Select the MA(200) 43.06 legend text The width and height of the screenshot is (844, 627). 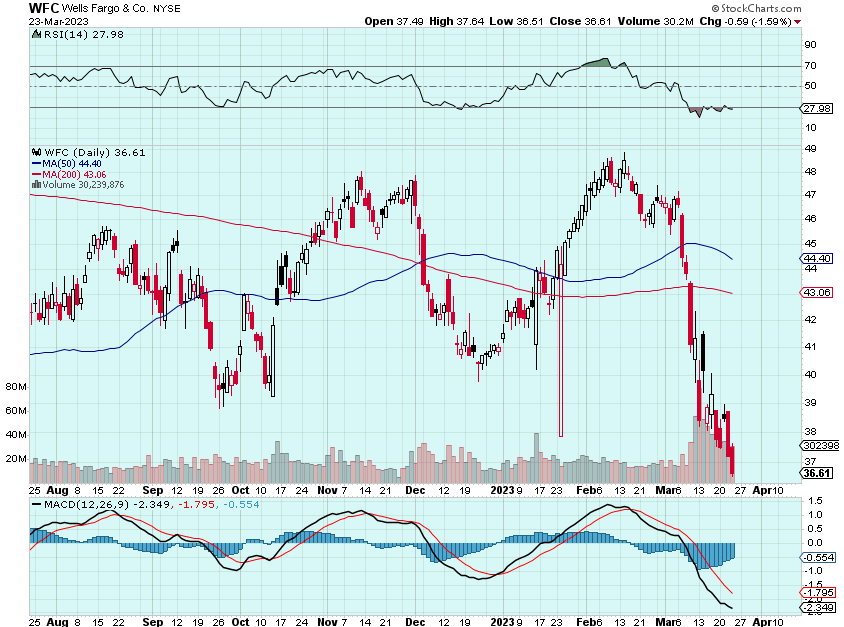tap(74, 174)
